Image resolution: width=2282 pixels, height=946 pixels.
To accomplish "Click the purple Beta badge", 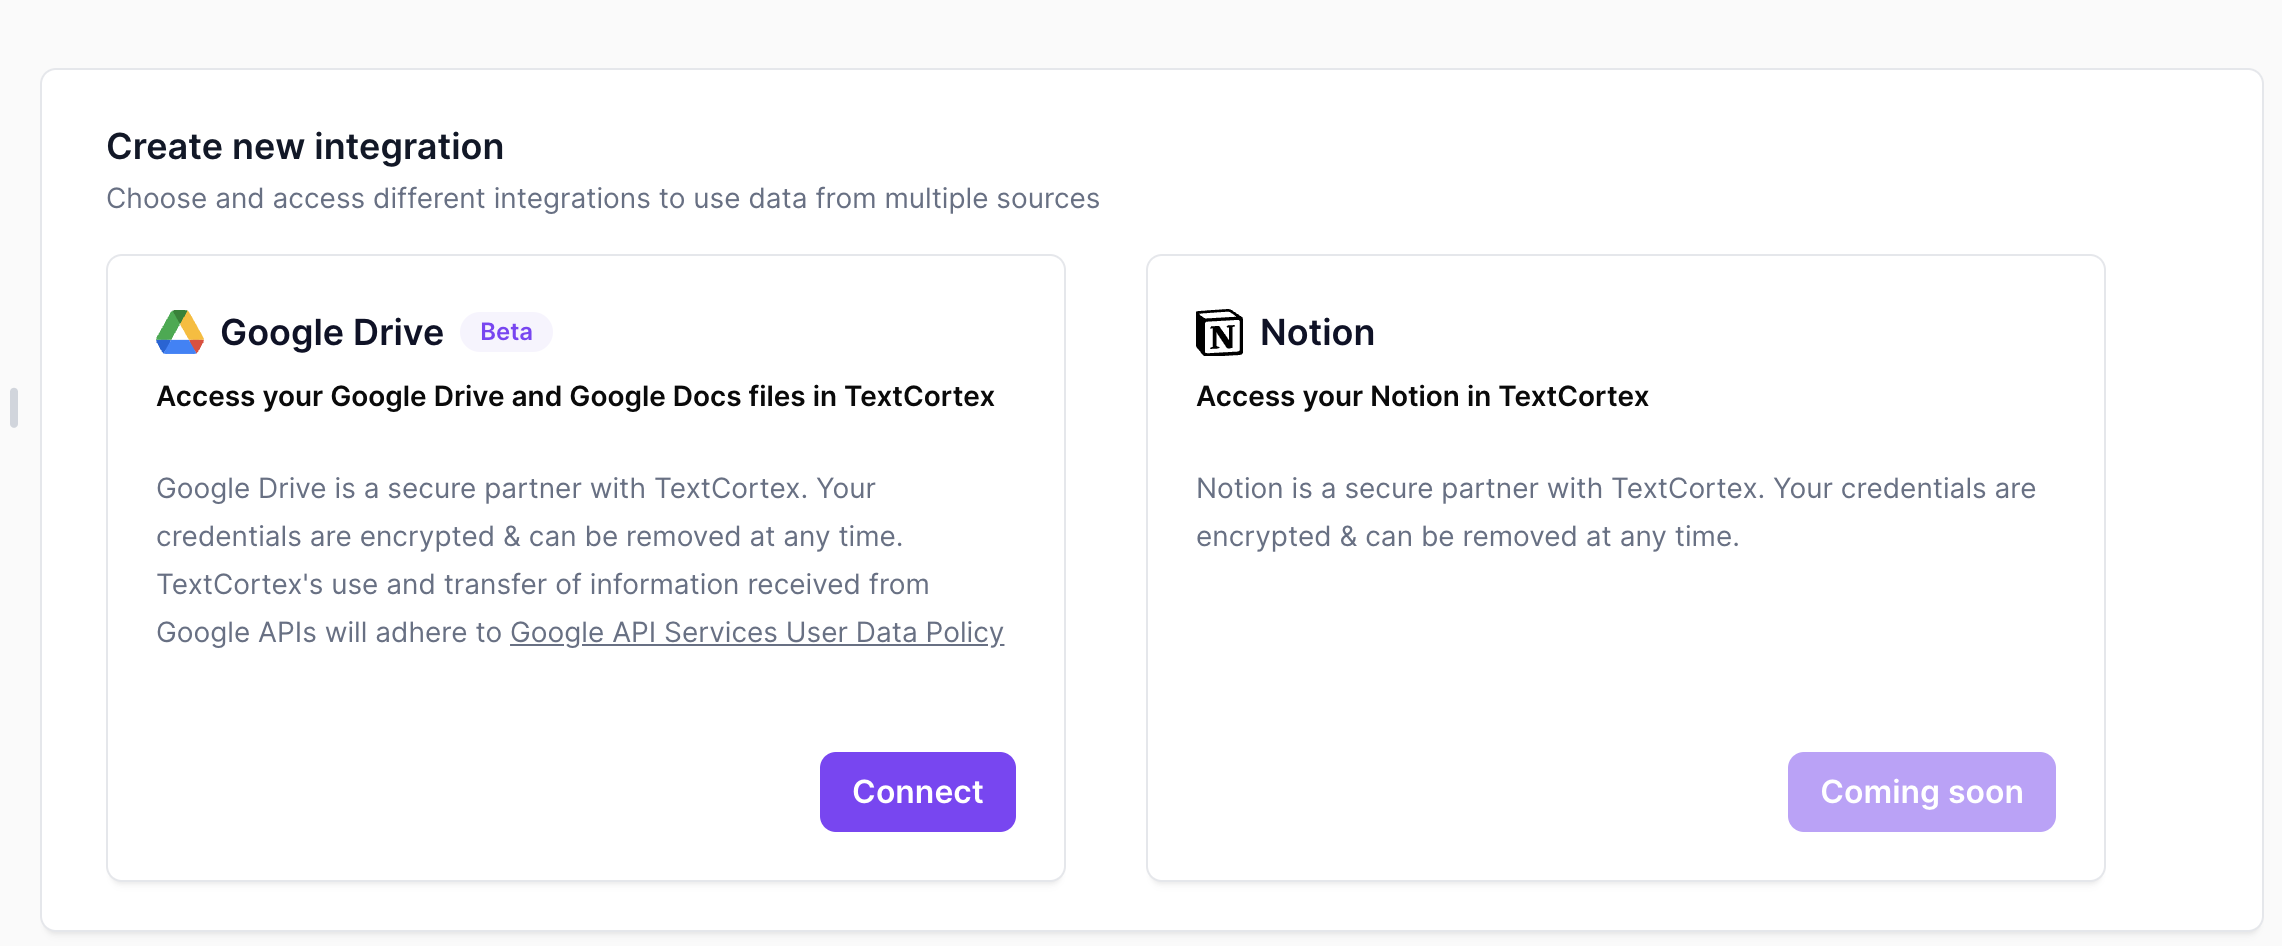I will 506,332.
